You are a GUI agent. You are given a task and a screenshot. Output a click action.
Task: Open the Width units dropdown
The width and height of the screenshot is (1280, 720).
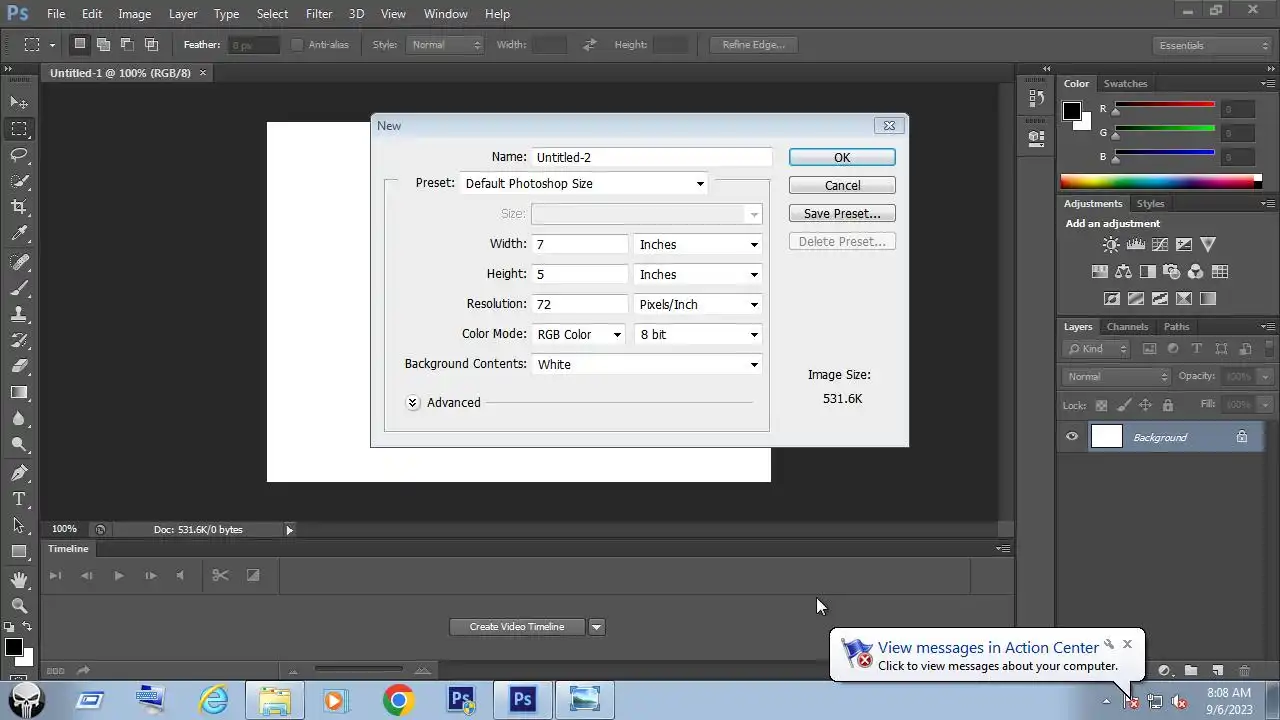pyautogui.click(x=699, y=245)
